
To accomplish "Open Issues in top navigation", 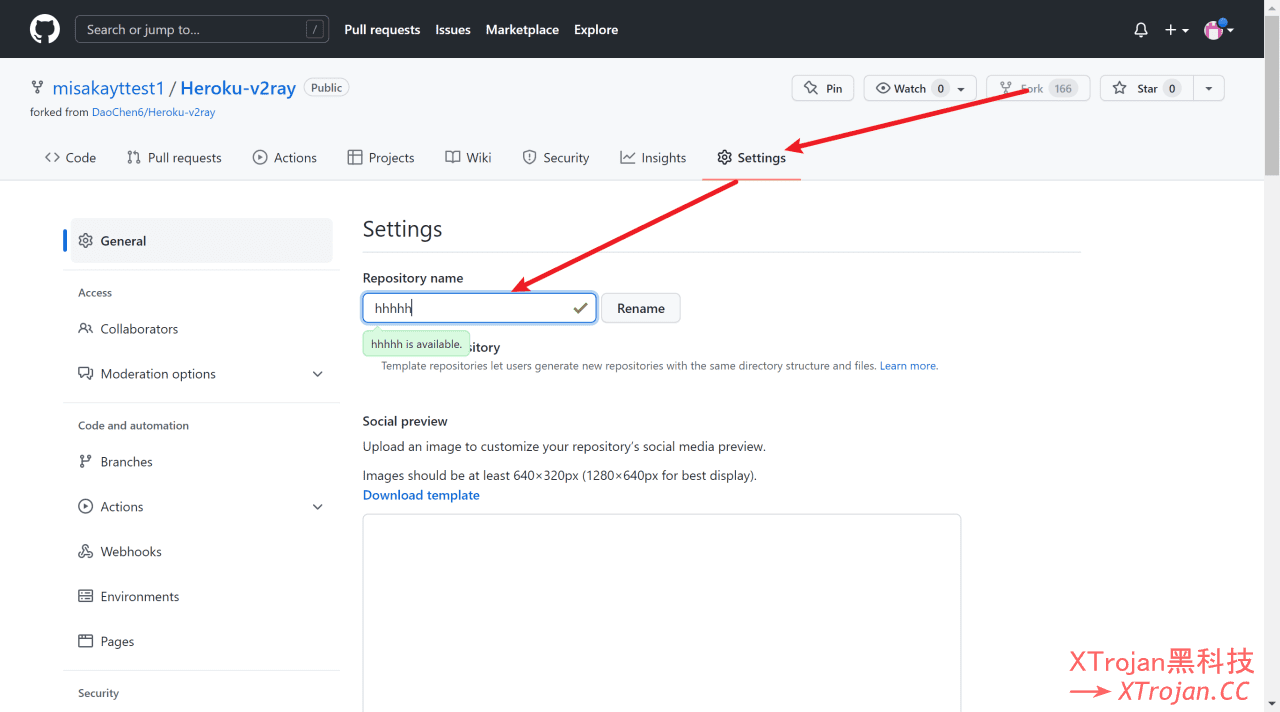I will [453, 30].
